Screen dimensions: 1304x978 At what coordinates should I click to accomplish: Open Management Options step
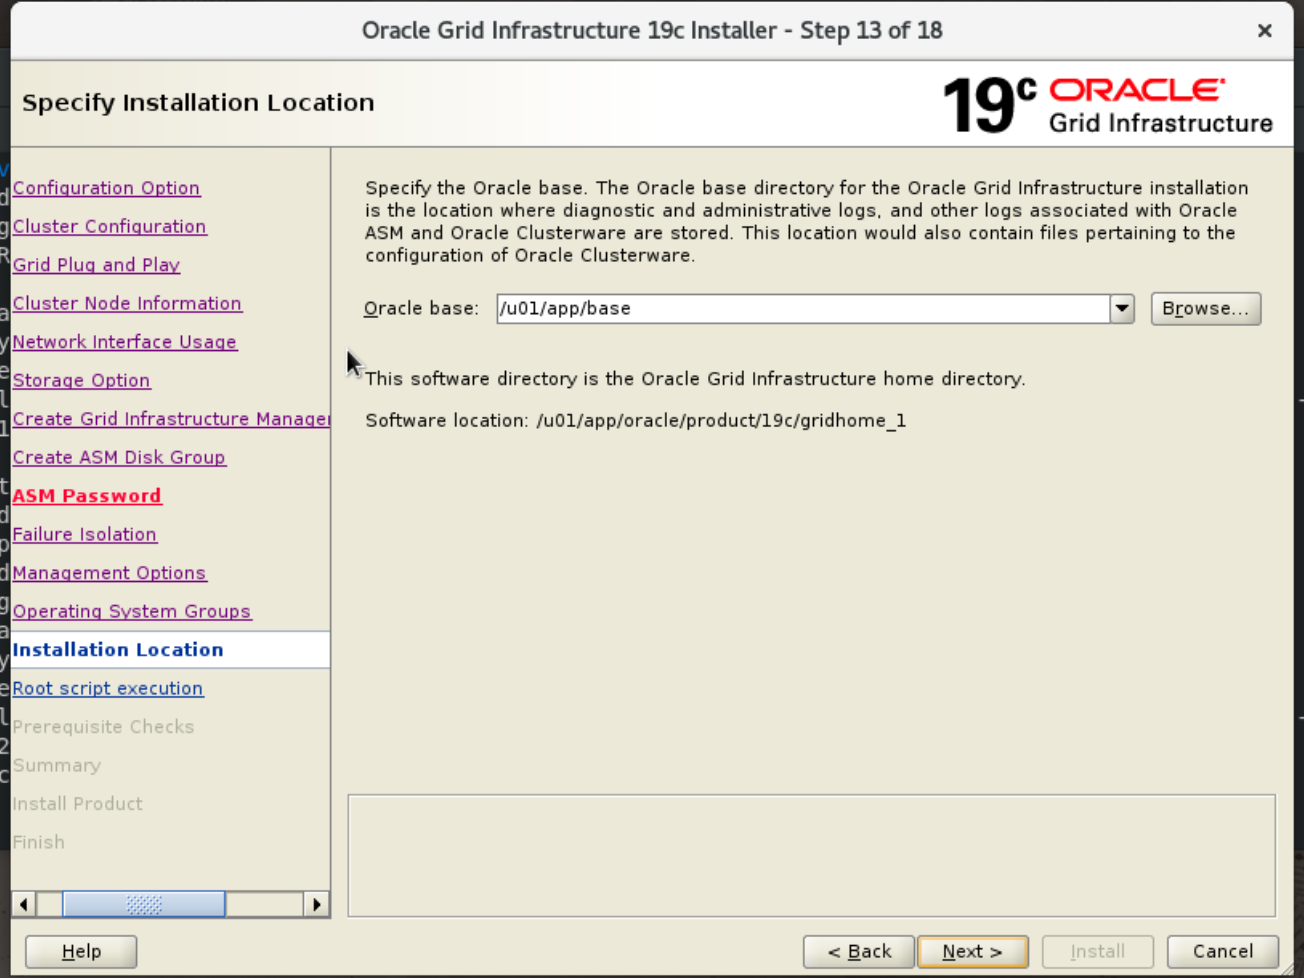[109, 573]
